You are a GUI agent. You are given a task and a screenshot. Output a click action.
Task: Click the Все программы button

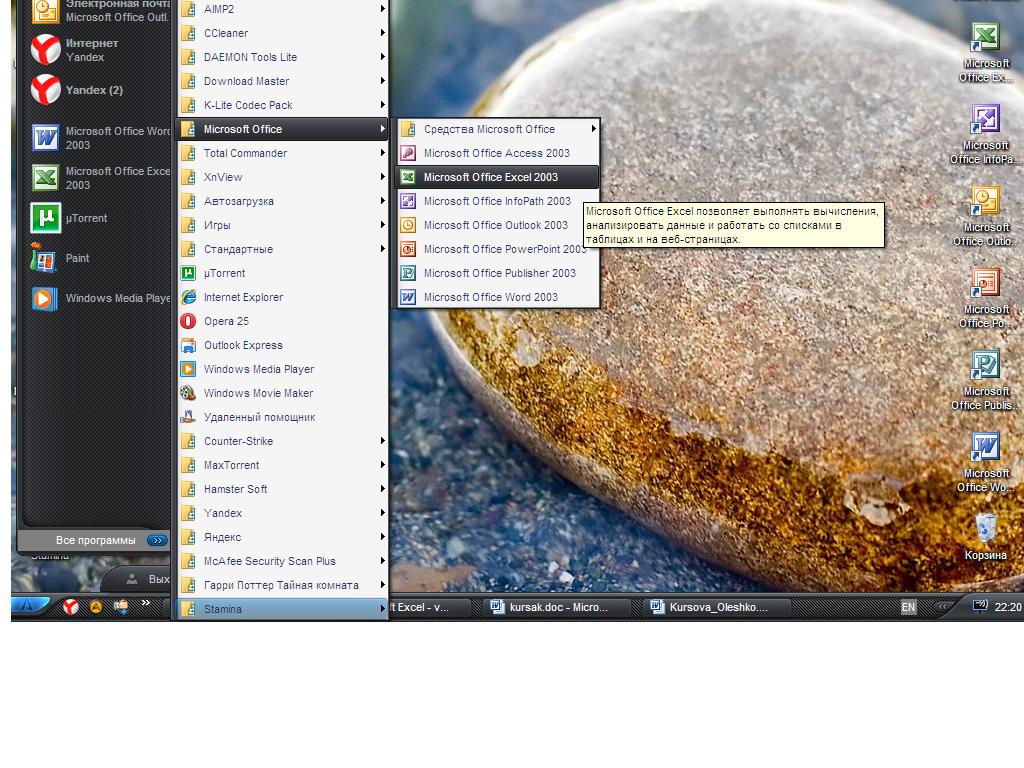click(95, 540)
